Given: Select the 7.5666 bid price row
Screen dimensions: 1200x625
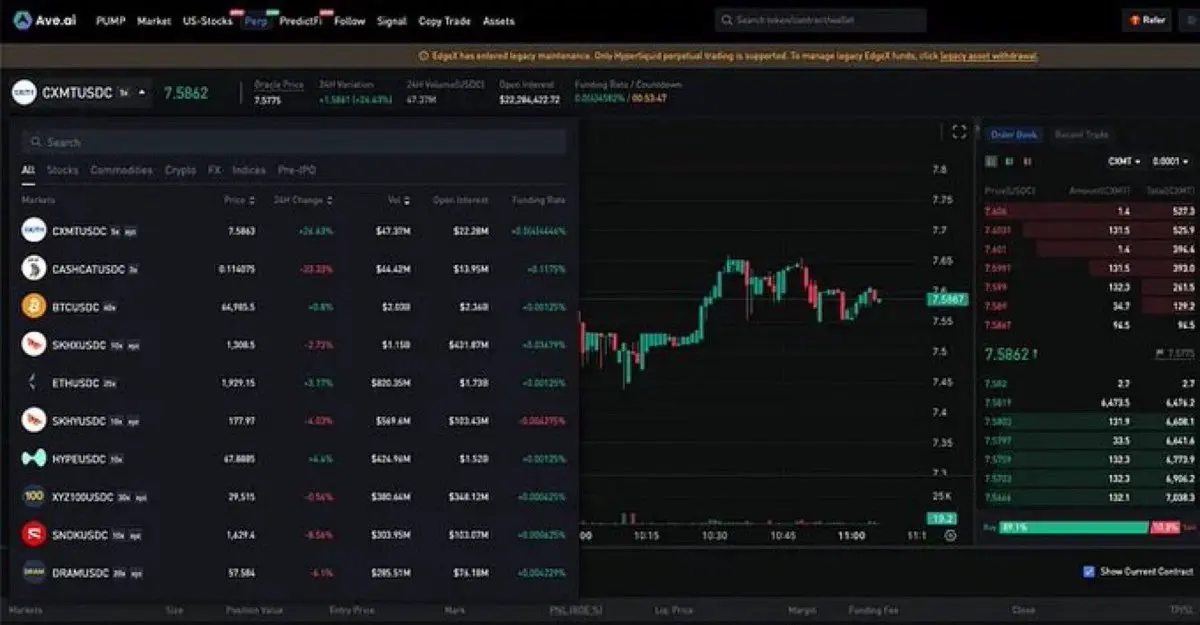Looking at the screenshot, I should [x=1090, y=497].
